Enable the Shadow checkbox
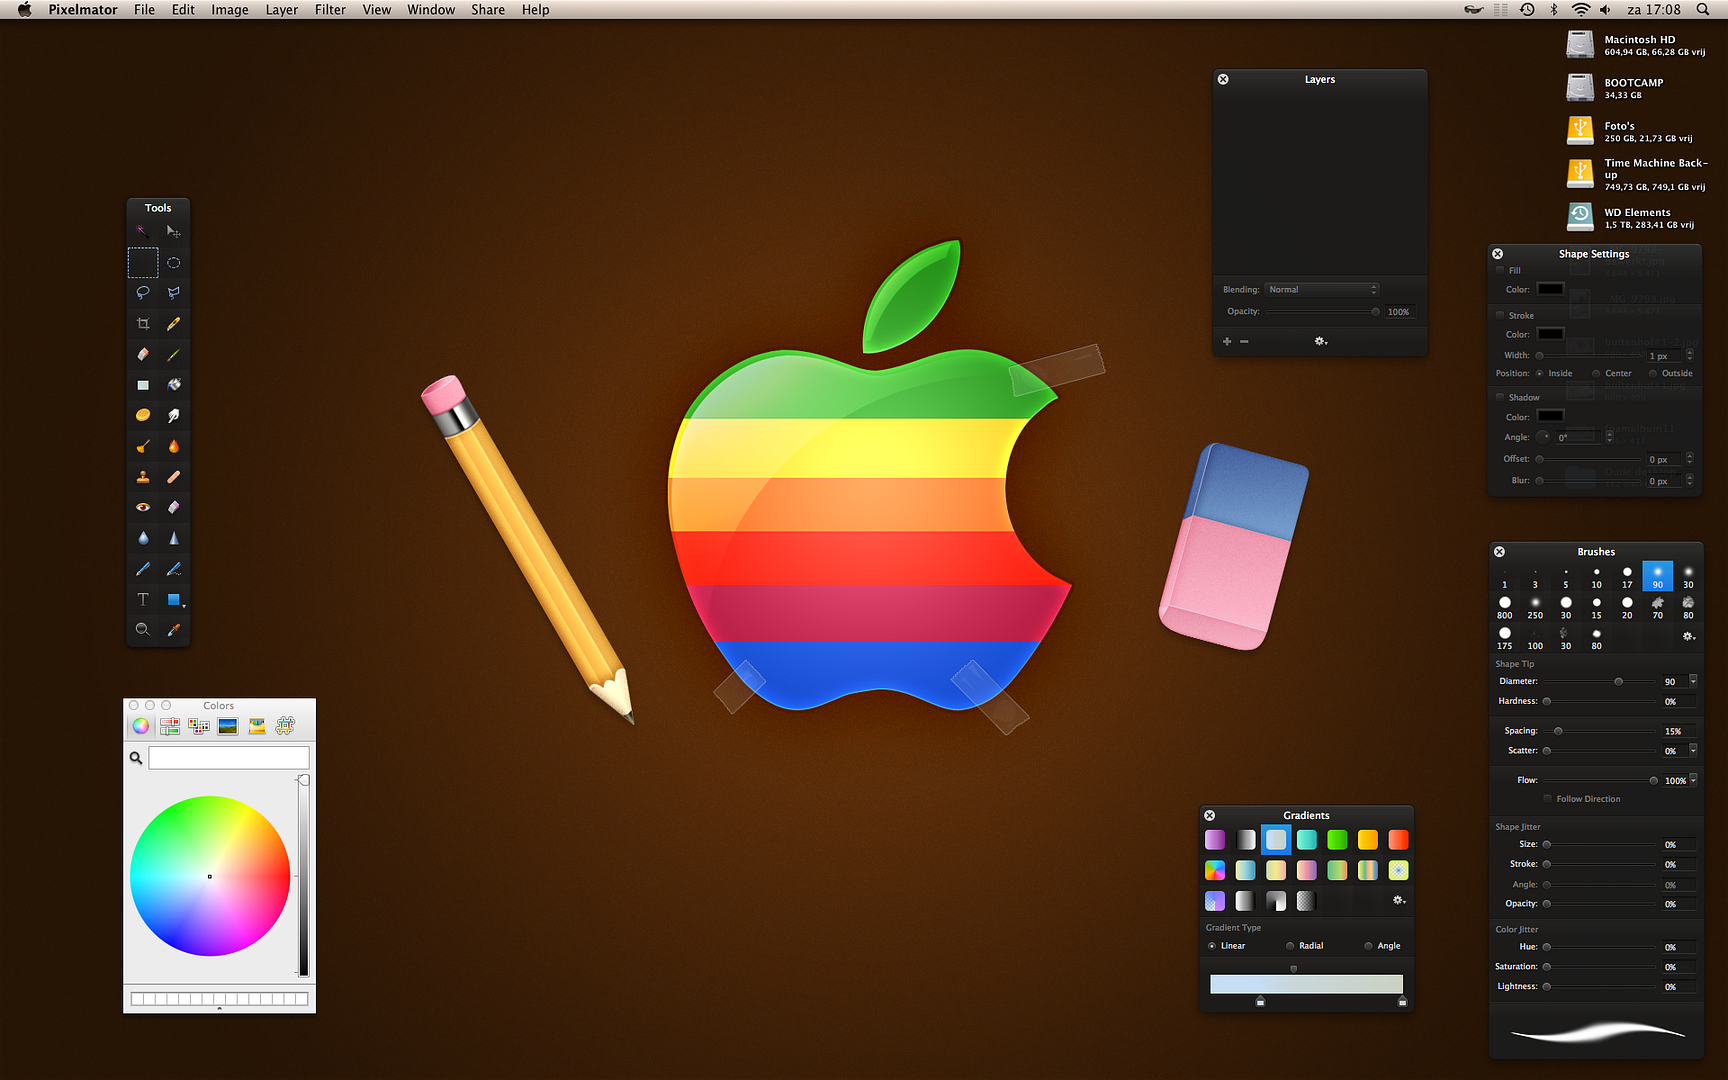The image size is (1728, 1080). click(x=1500, y=397)
